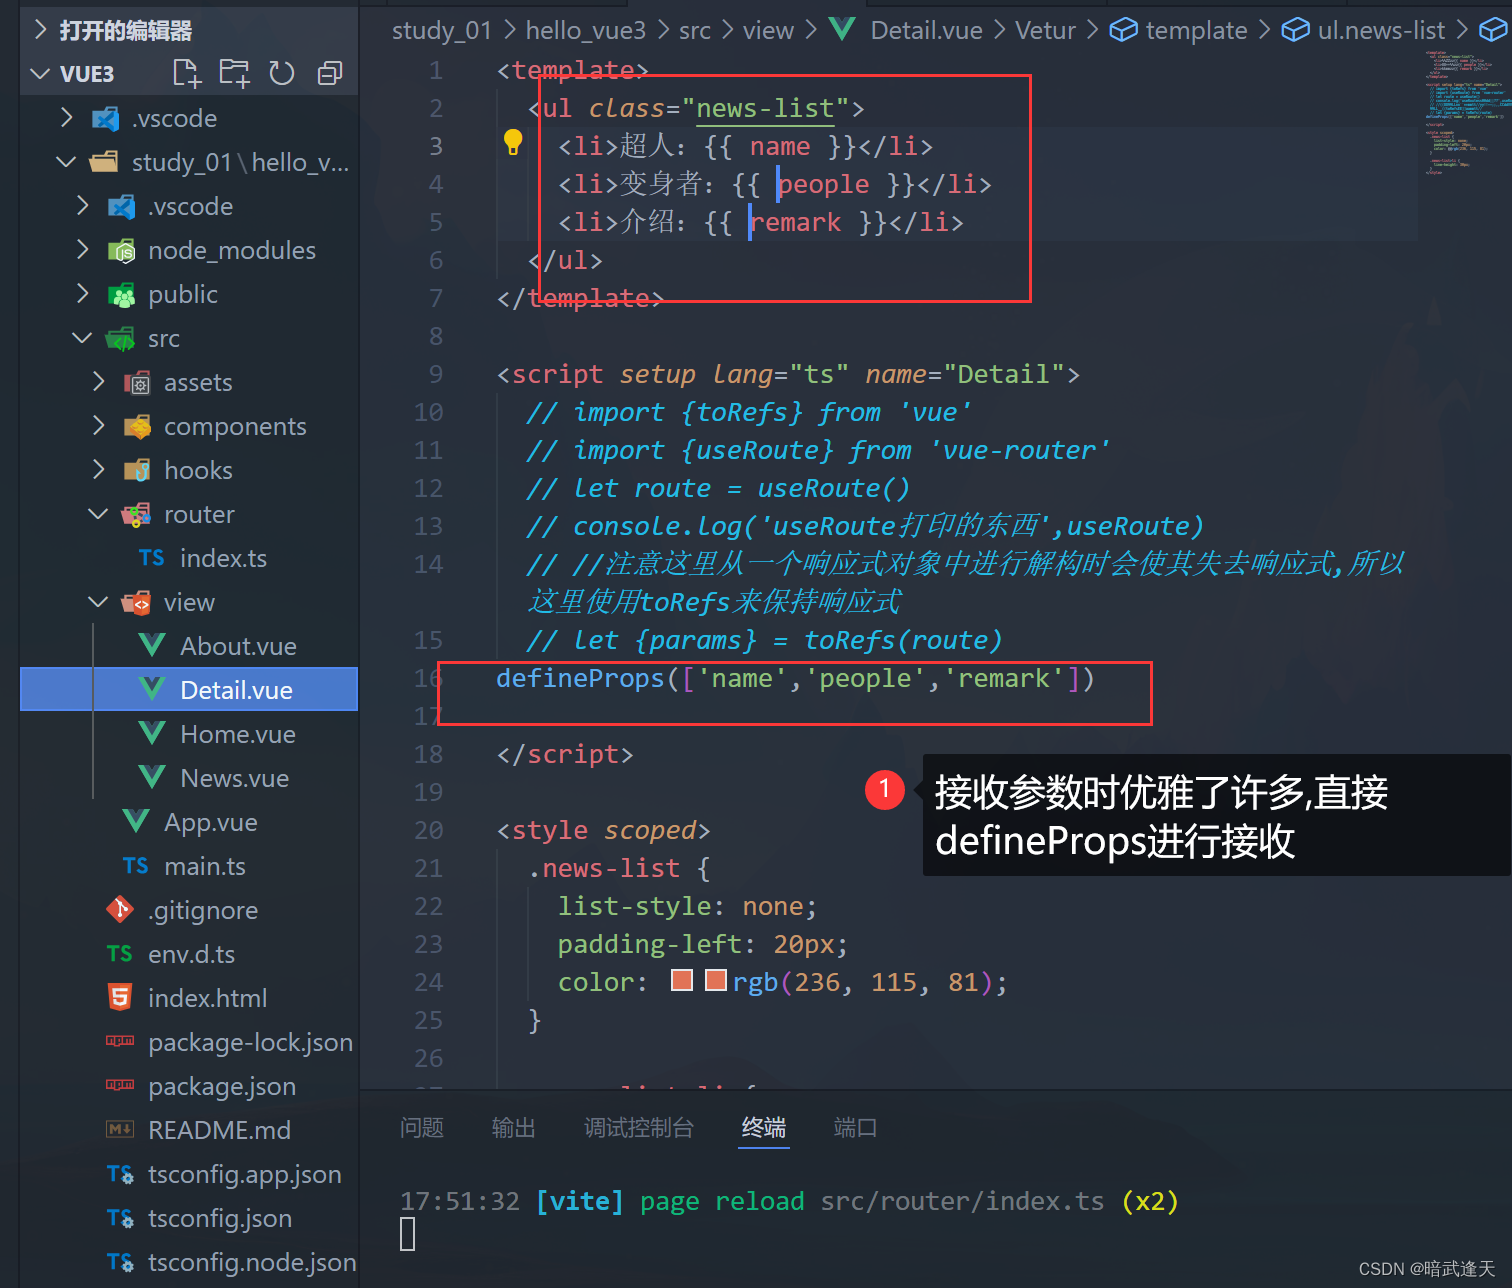Refresh the explorer file tree
Screen dimensions: 1512x1288
tap(282, 73)
